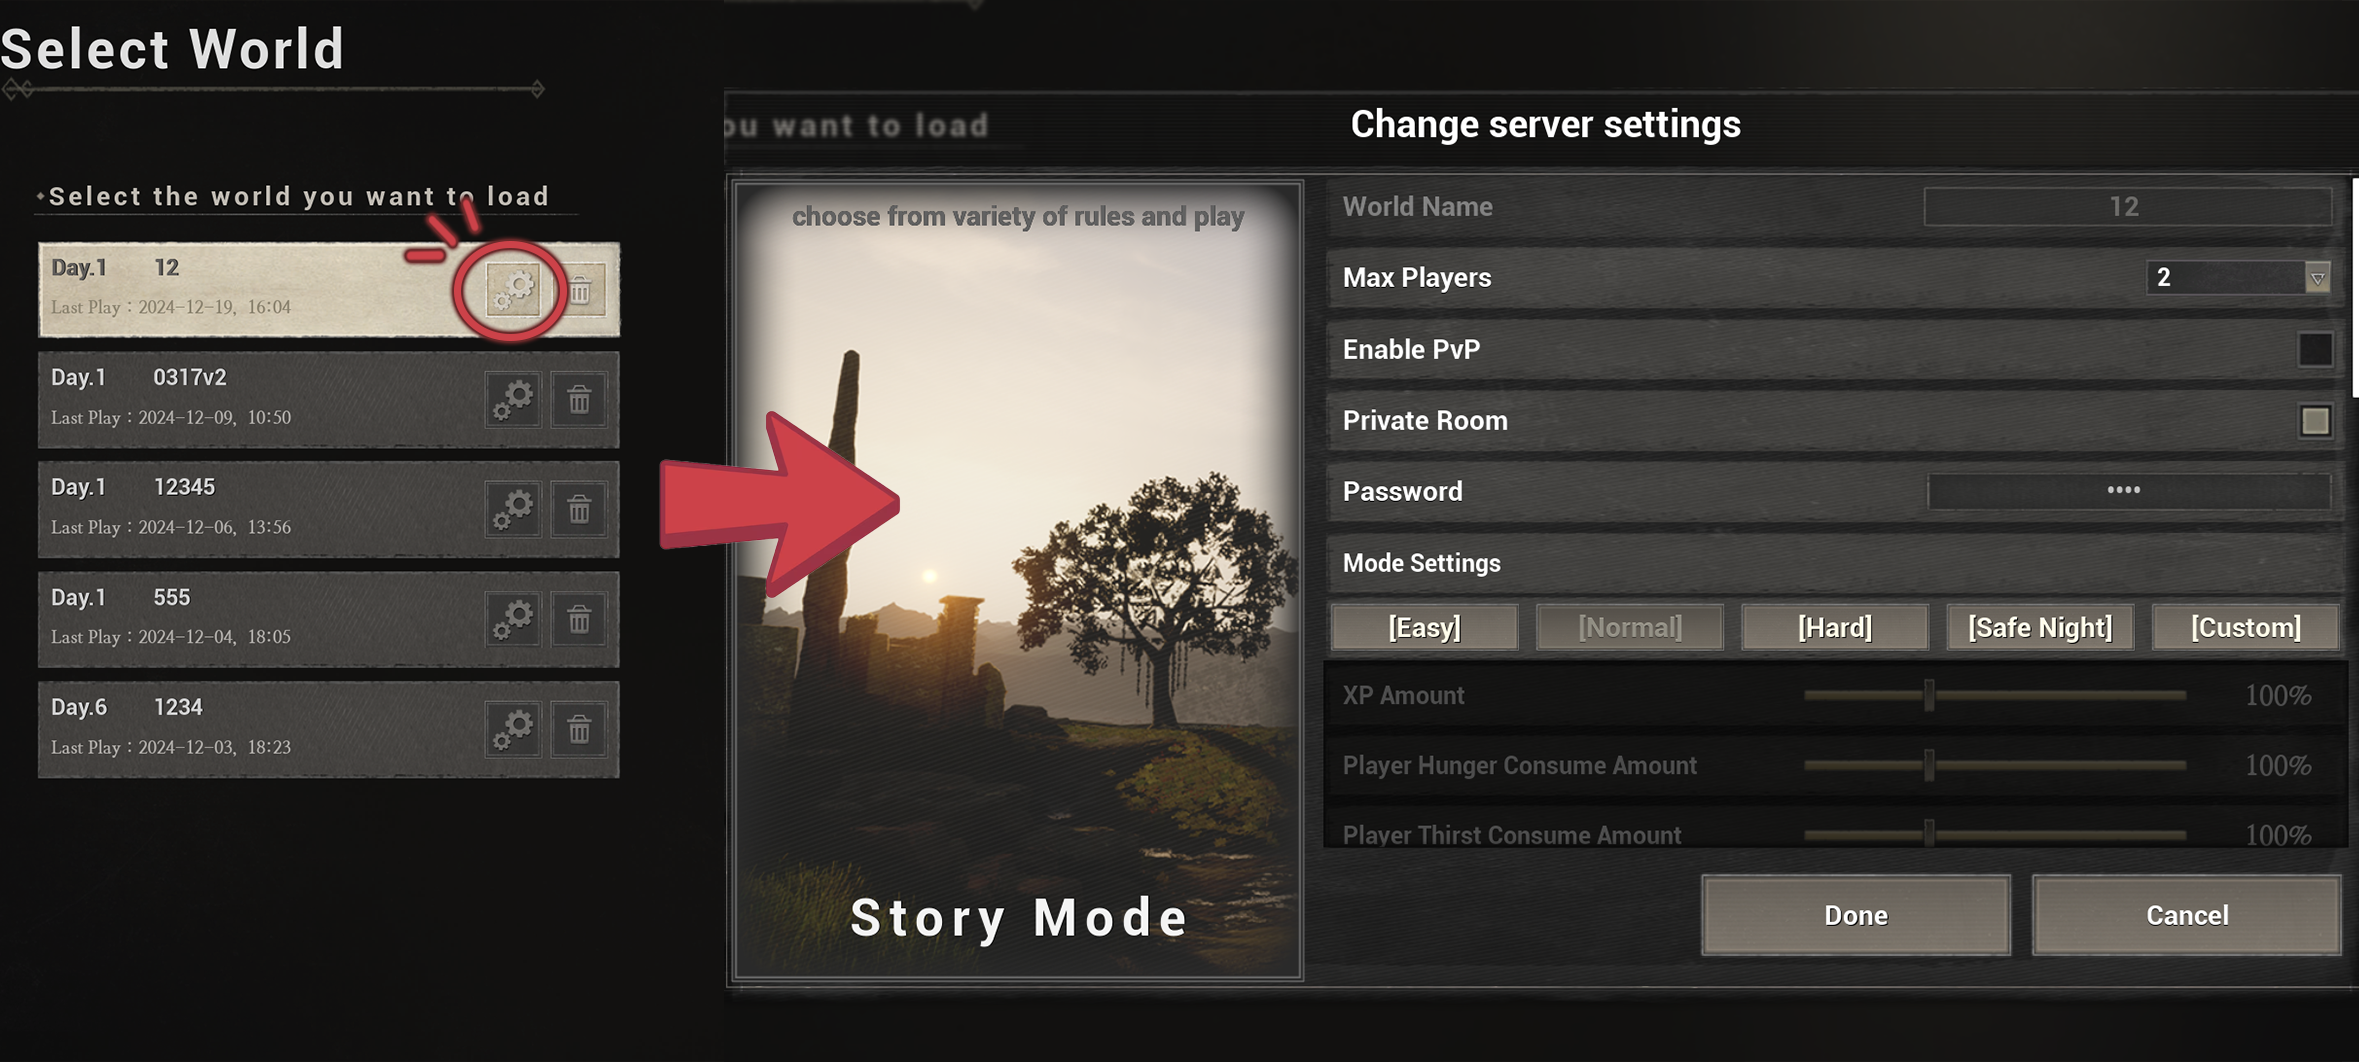
Task: Adjust the XP Amount slider handle
Action: click(x=1929, y=695)
